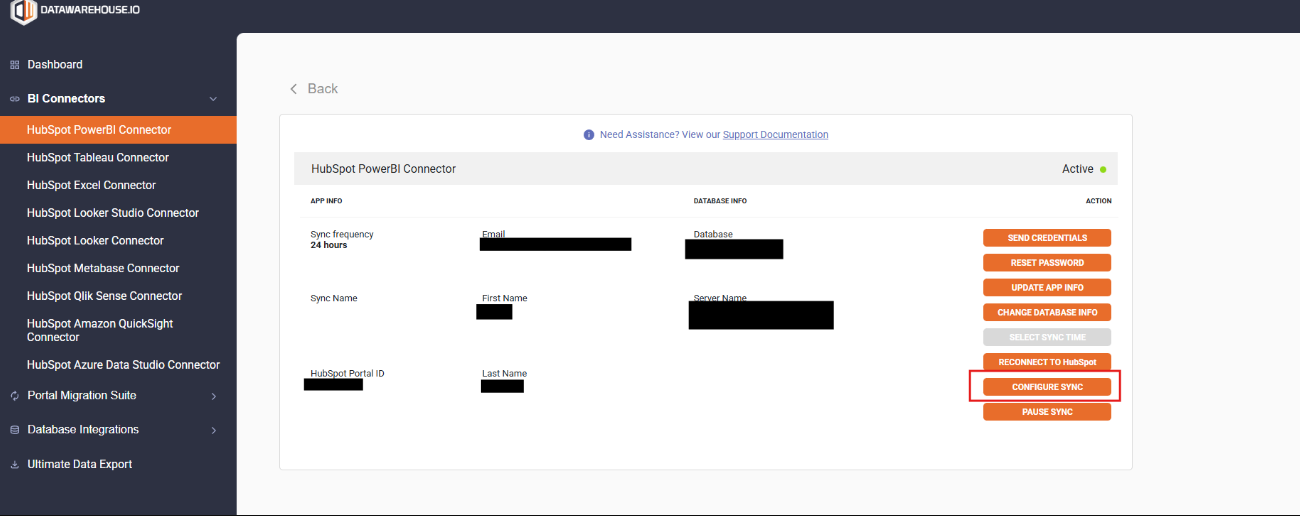
Task: Click the DataWarehouse.io logo icon
Action: click(x=24, y=11)
